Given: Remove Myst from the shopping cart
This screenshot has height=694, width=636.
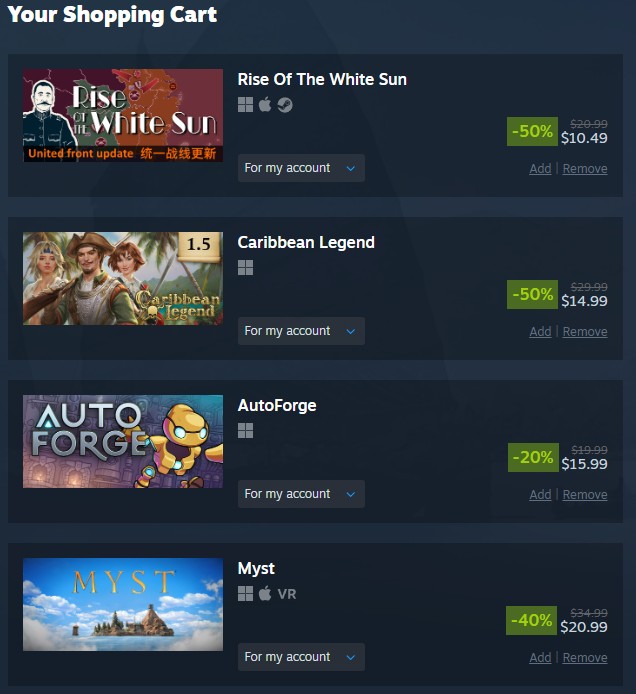Looking at the screenshot, I should click(x=585, y=657).
